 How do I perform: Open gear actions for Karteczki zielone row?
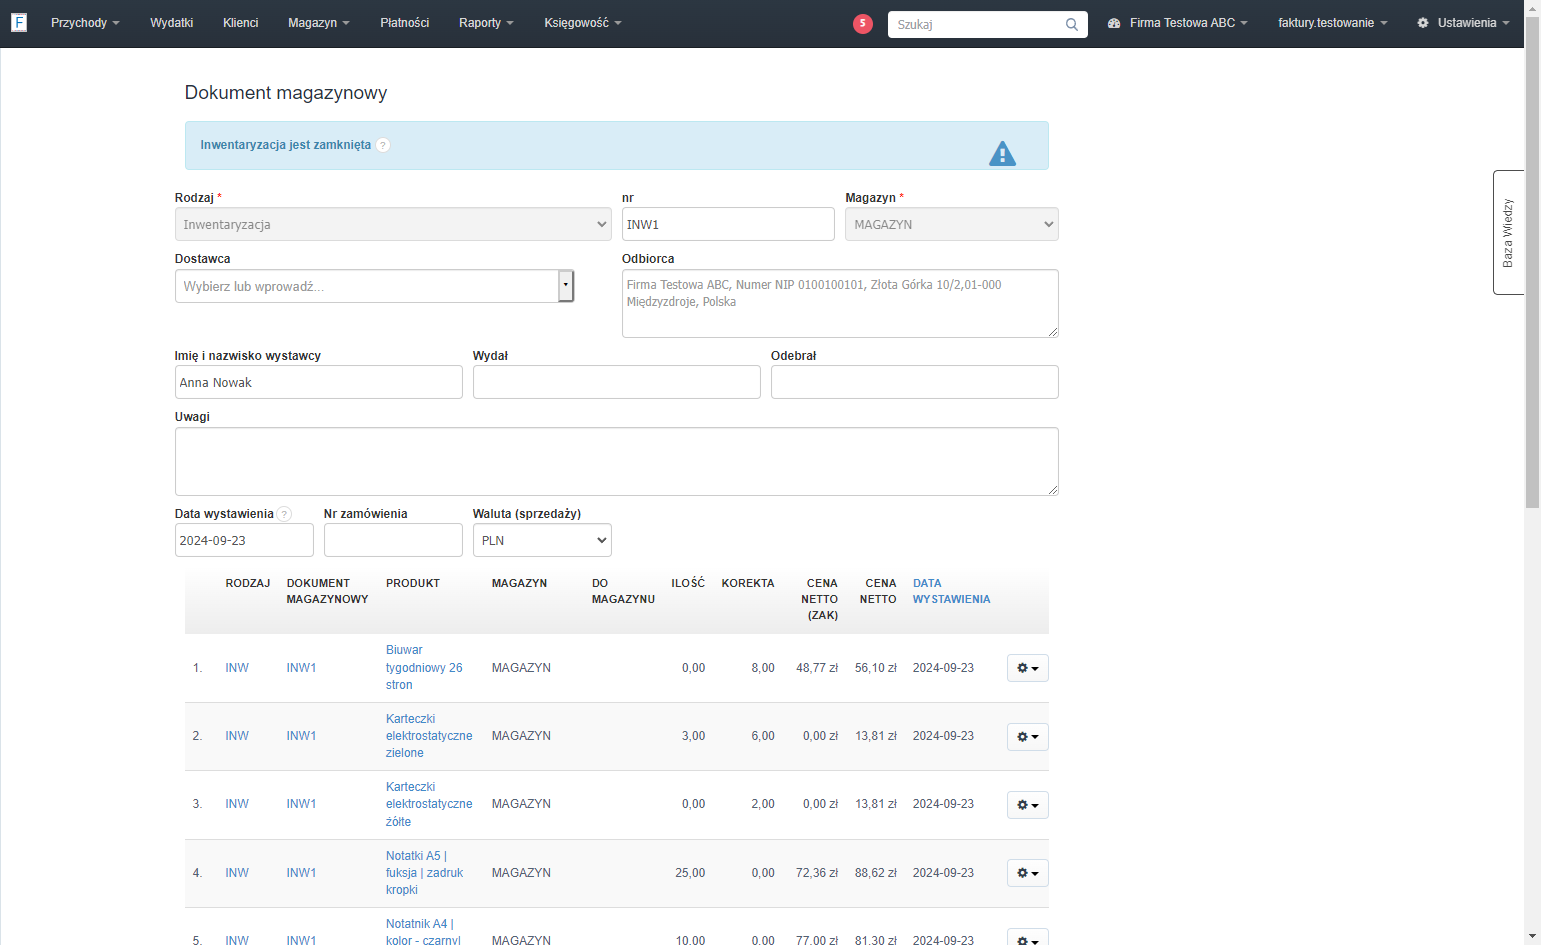1027,737
